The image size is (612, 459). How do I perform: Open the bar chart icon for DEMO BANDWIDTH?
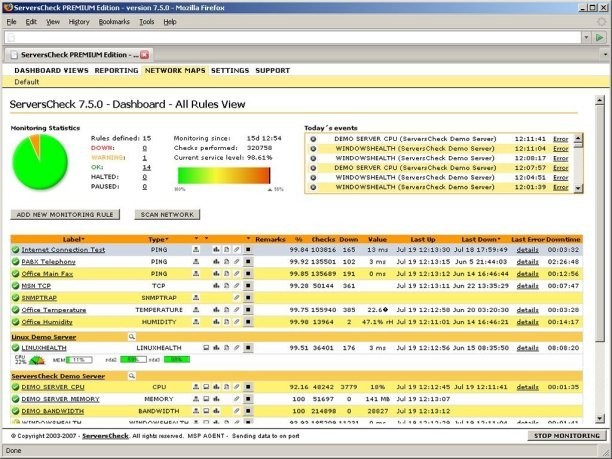(216, 411)
